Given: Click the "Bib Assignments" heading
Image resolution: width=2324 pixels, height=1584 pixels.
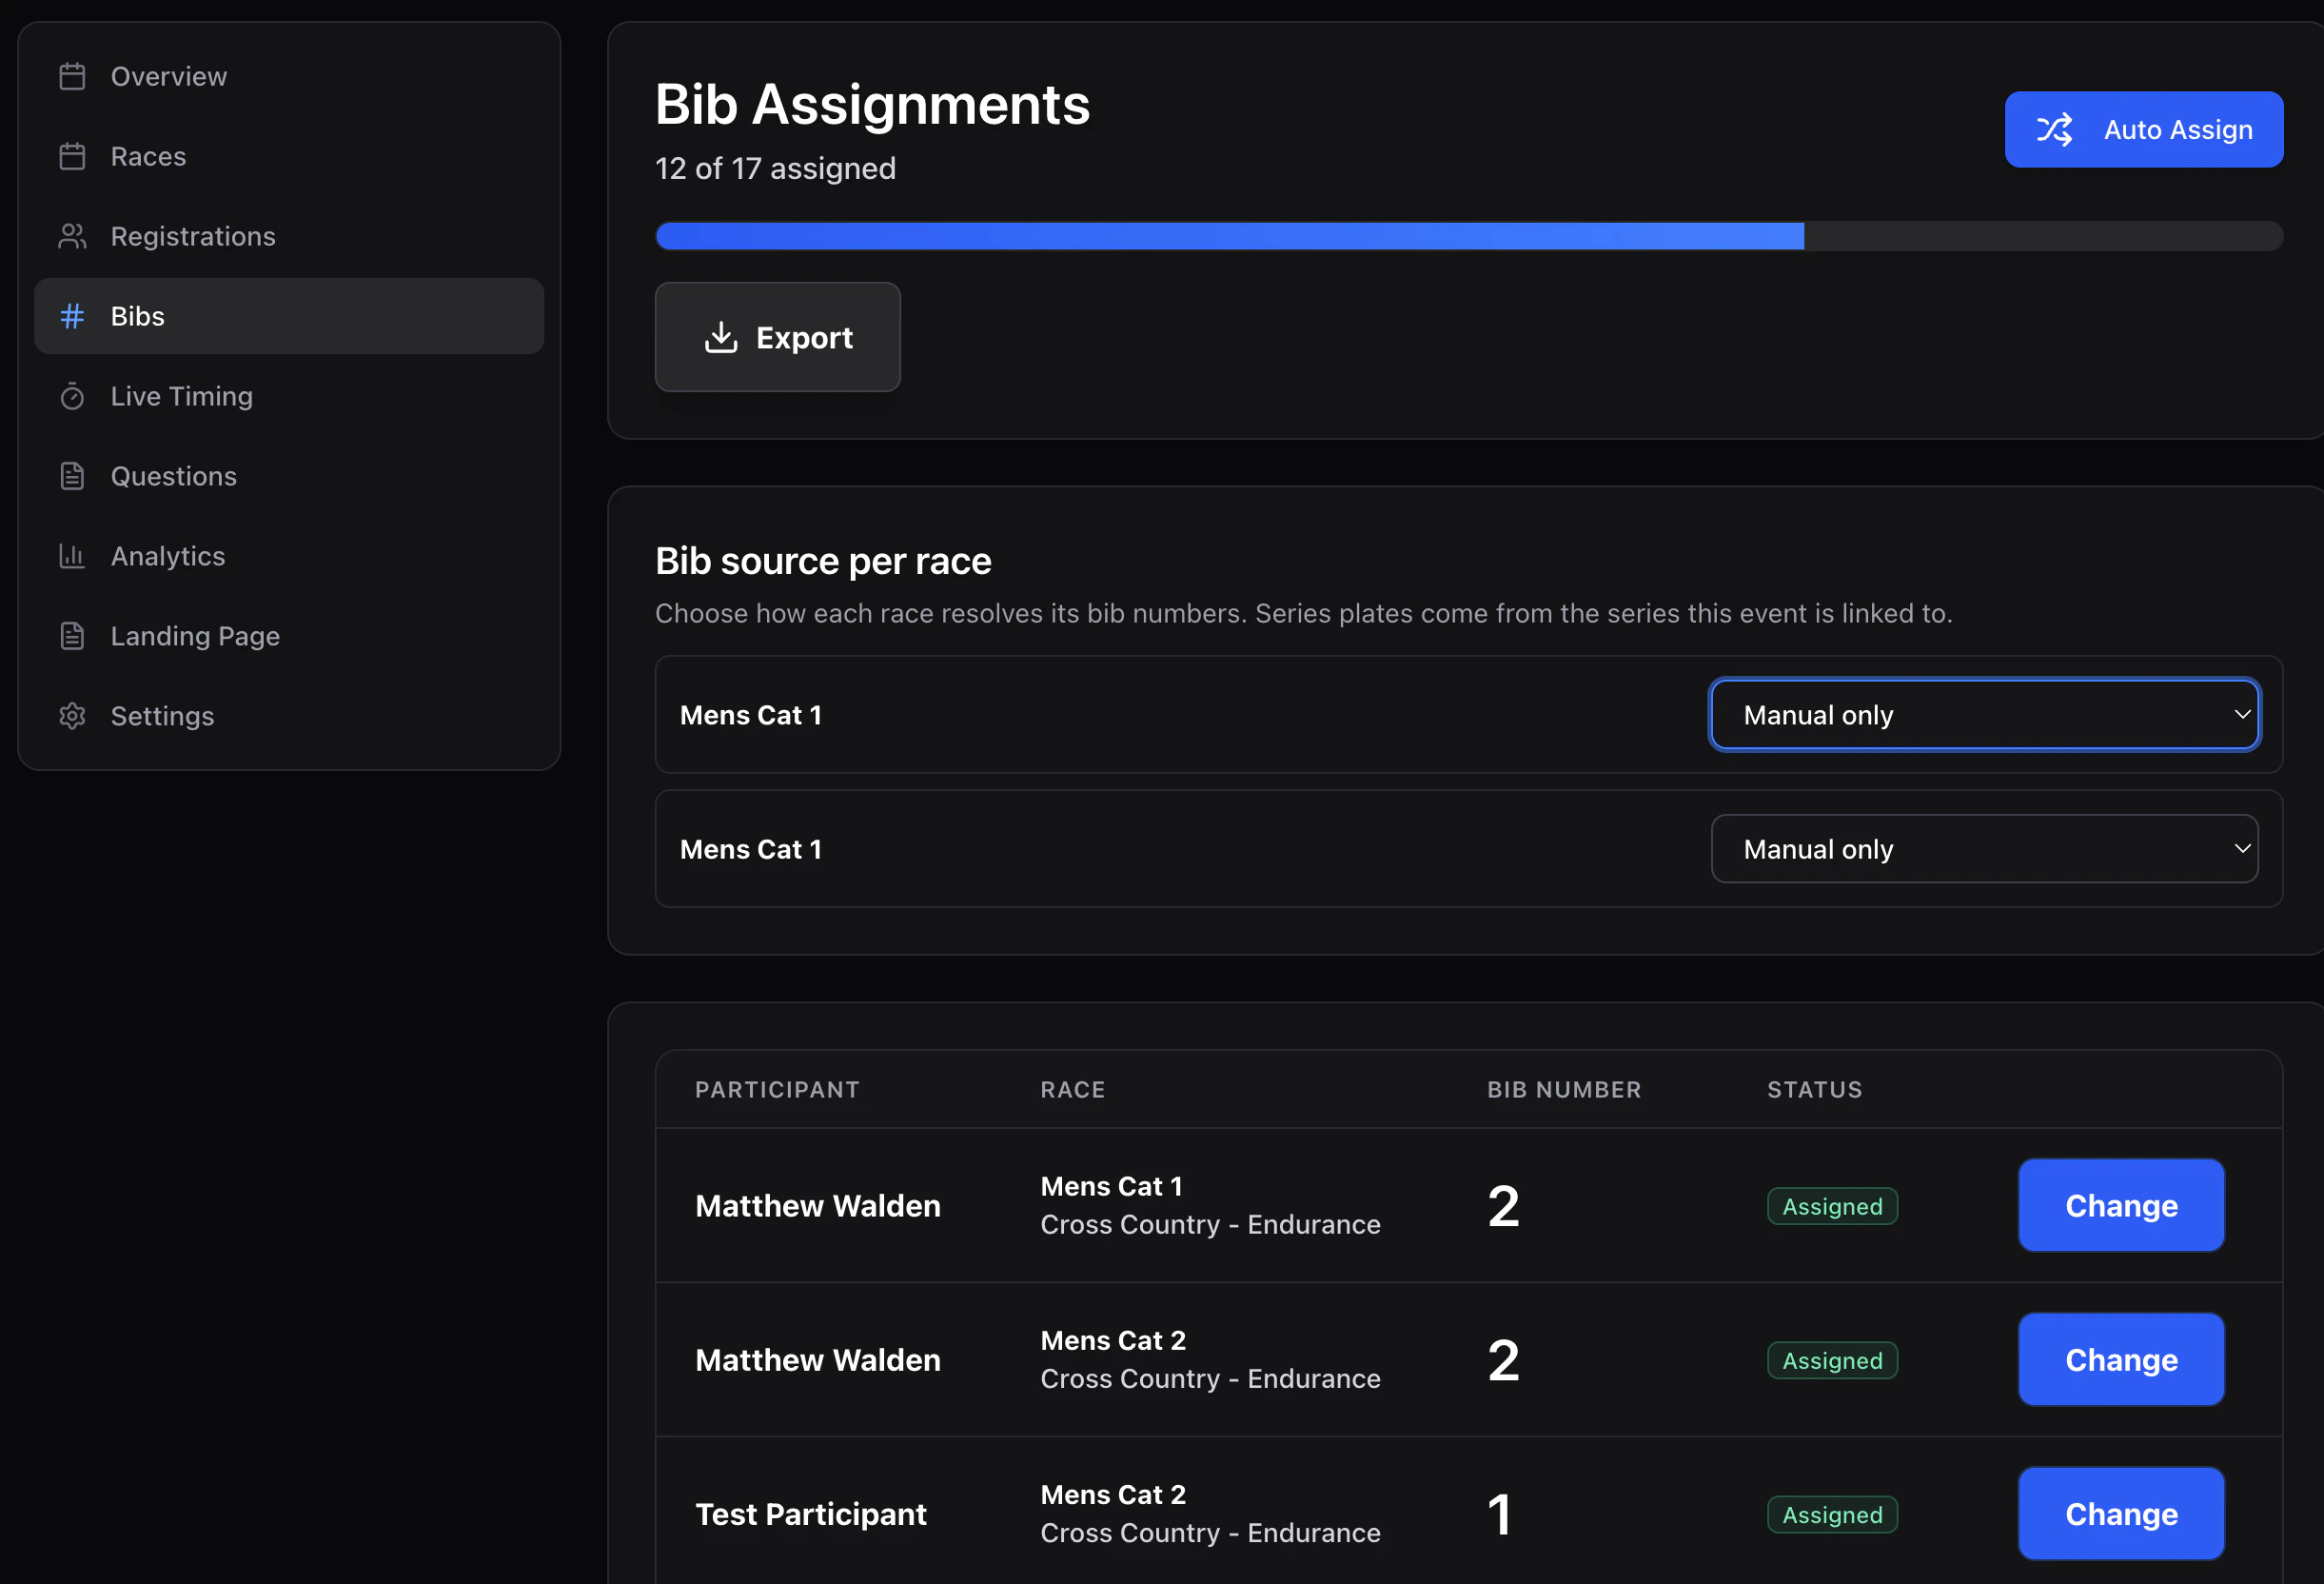Looking at the screenshot, I should tap(872, 105).
